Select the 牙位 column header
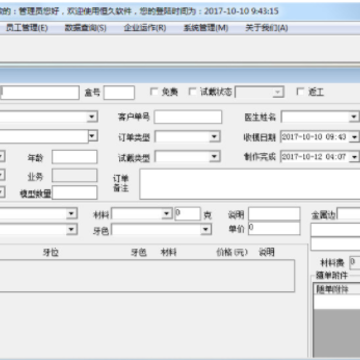The height and width of the screenshot is (360, 360). coord(50,252)
